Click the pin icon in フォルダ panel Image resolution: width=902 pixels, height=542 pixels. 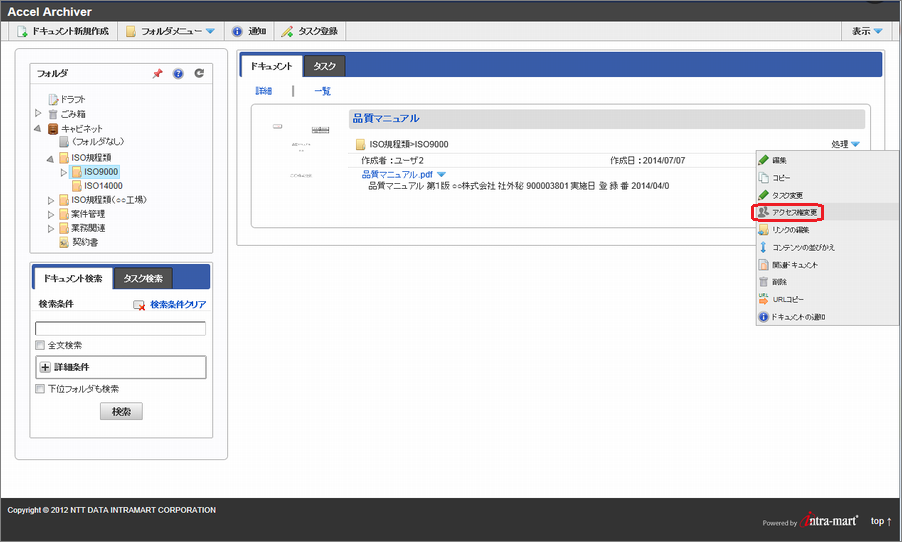tap(158, 74)
